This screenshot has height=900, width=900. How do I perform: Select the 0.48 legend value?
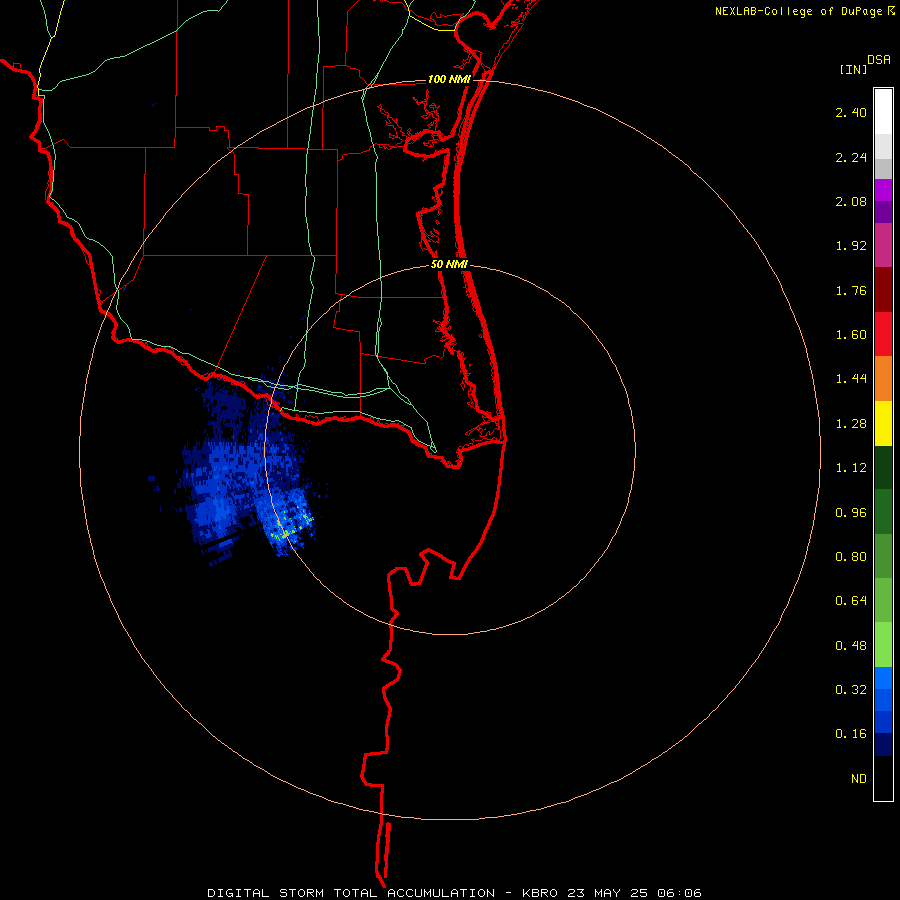851,646
